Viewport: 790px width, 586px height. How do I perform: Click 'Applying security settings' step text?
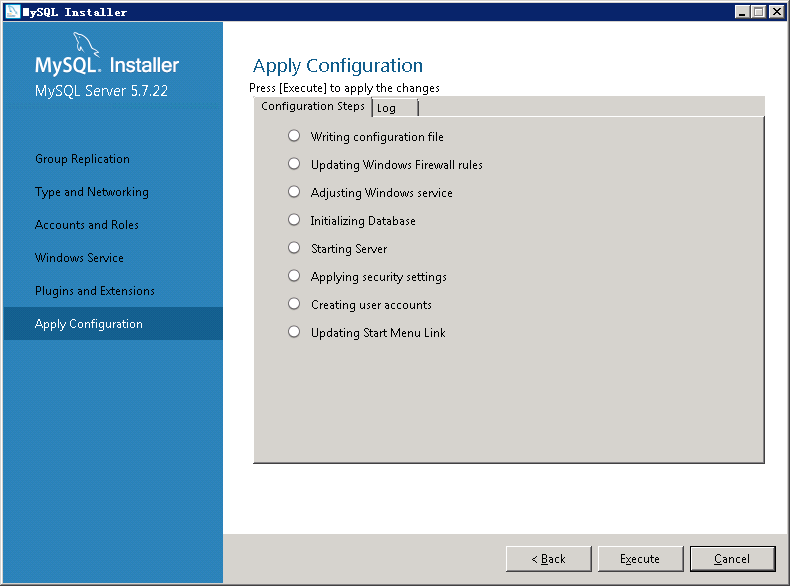[x=378, y=277]
